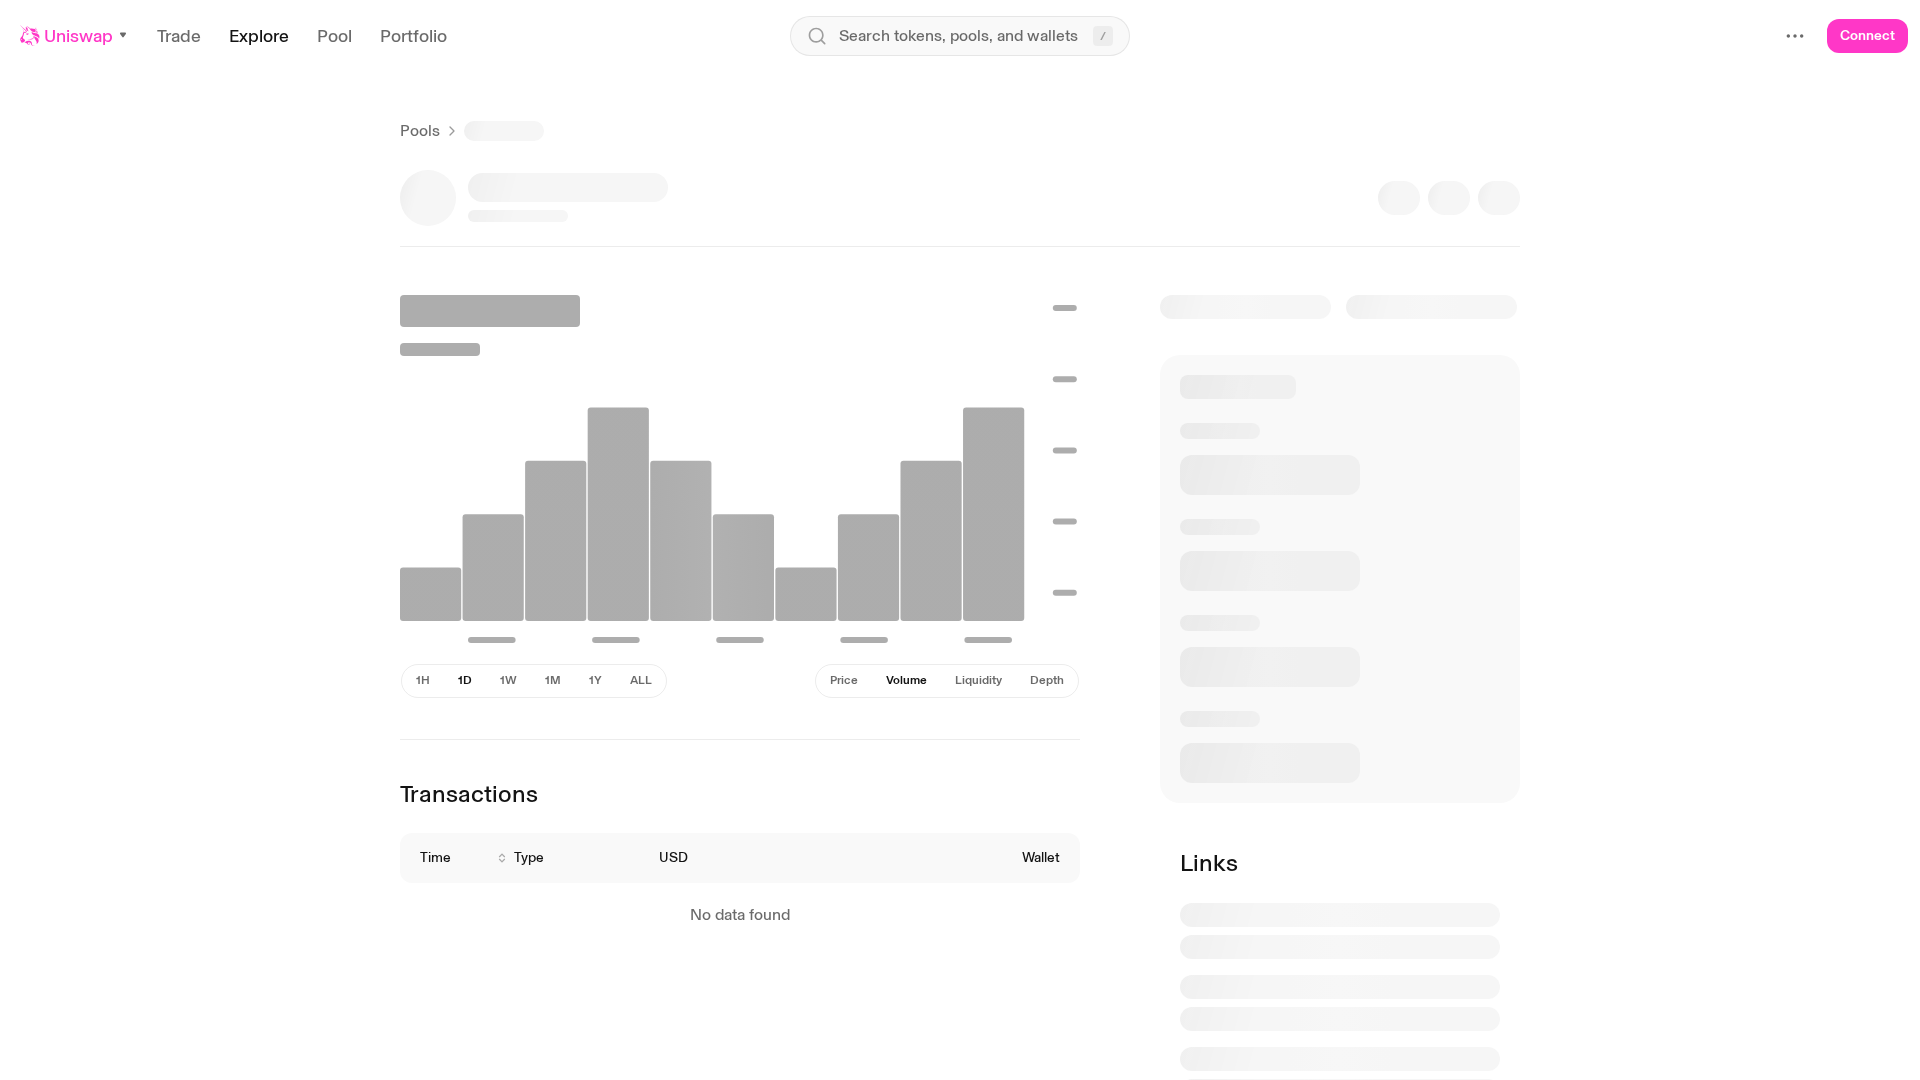Navigate to Pools breadcrumb link

420,131
